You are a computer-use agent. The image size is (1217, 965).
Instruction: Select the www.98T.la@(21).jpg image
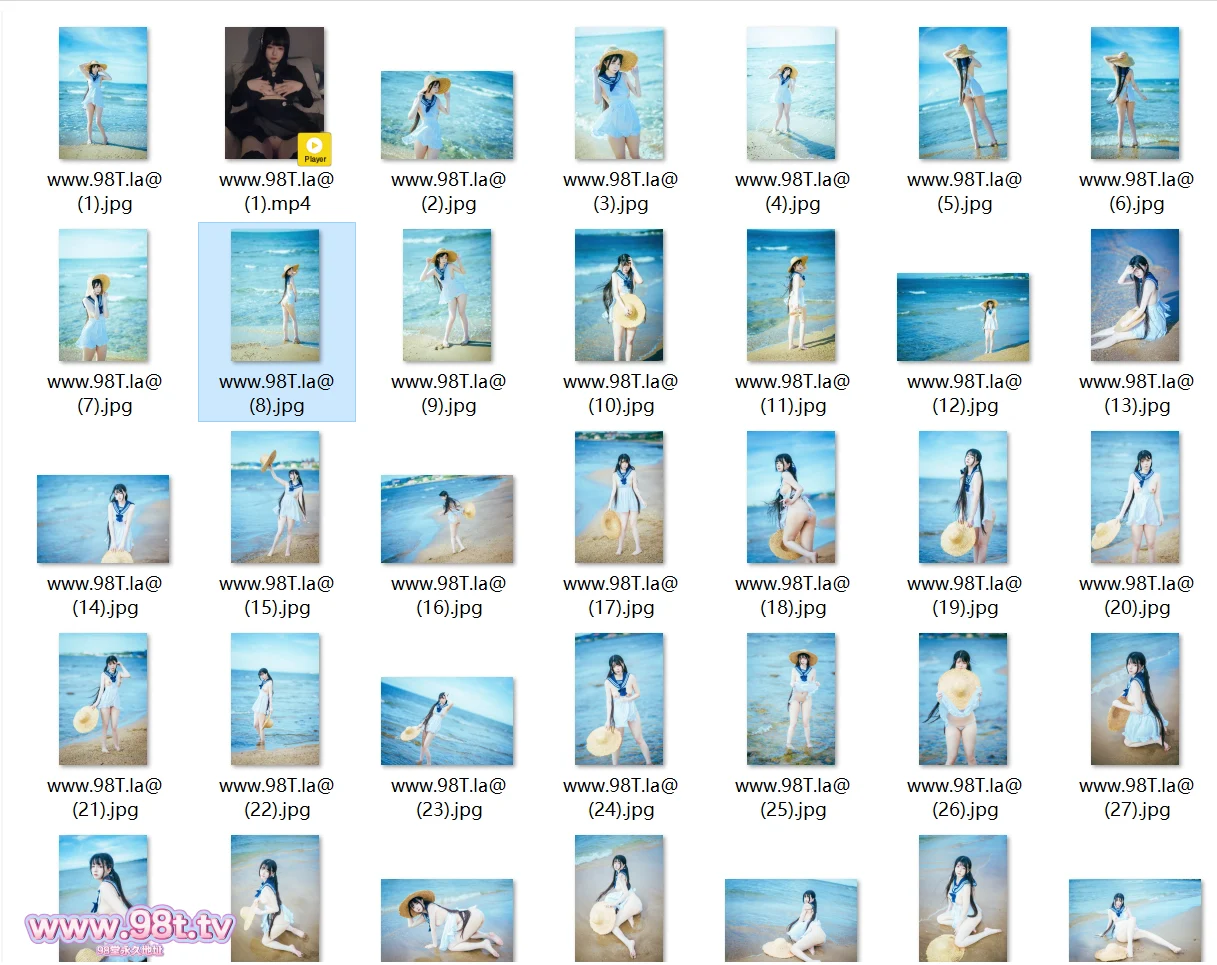point(103,699)
